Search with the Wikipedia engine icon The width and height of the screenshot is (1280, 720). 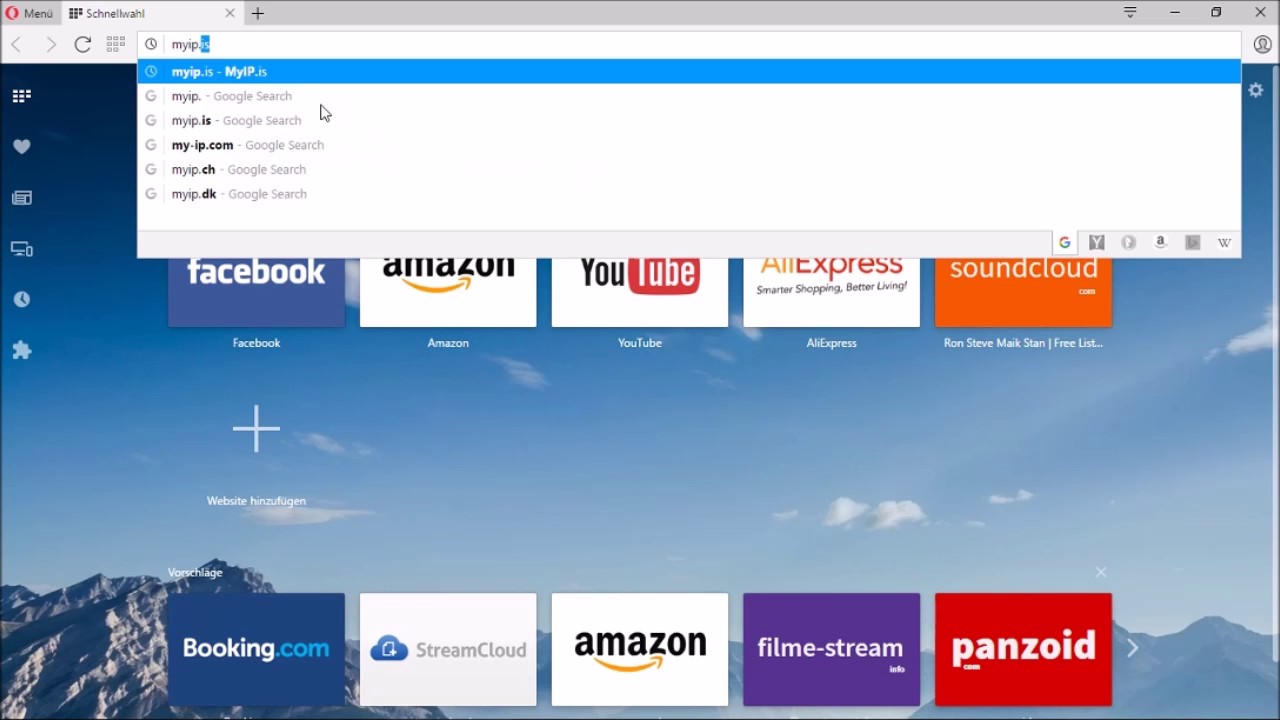pyautogui.click(x=1224, y=243)
